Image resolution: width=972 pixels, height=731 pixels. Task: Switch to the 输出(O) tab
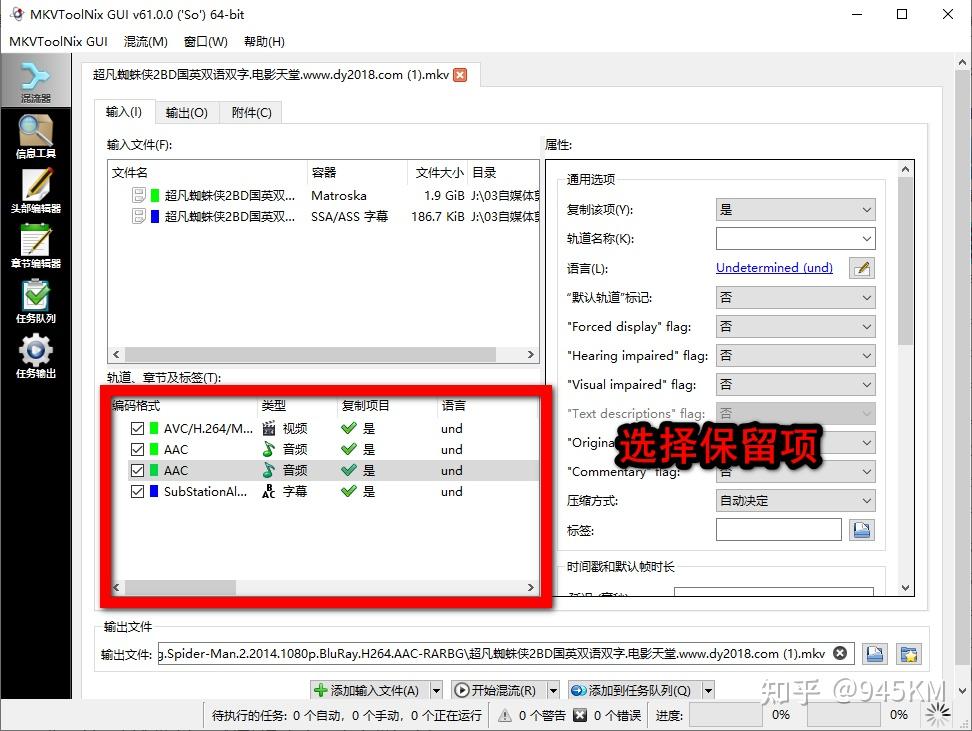186,112
